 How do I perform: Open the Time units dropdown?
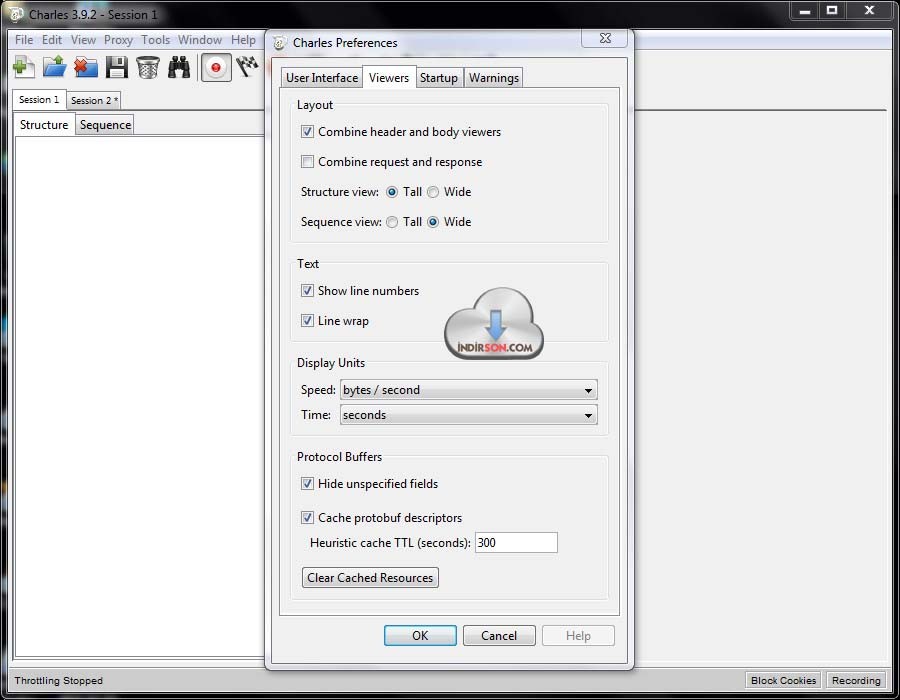click(x=468, y=415)
